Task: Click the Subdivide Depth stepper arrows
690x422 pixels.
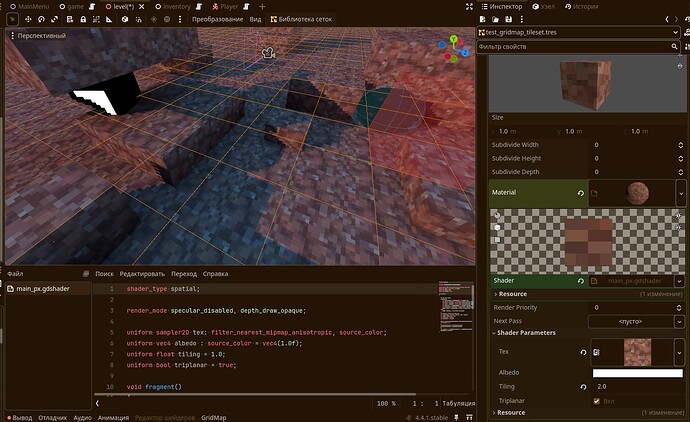Action: (680, 172)
